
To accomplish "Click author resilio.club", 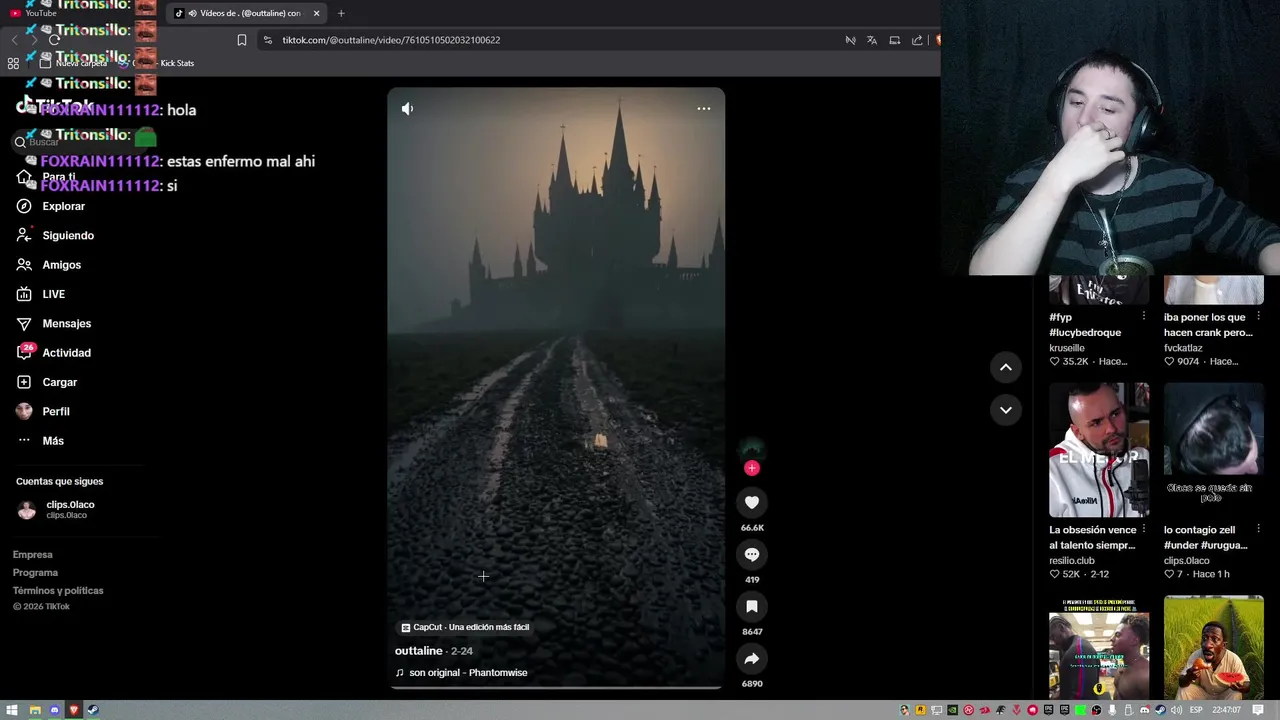I will click(x=1072, y=560).
